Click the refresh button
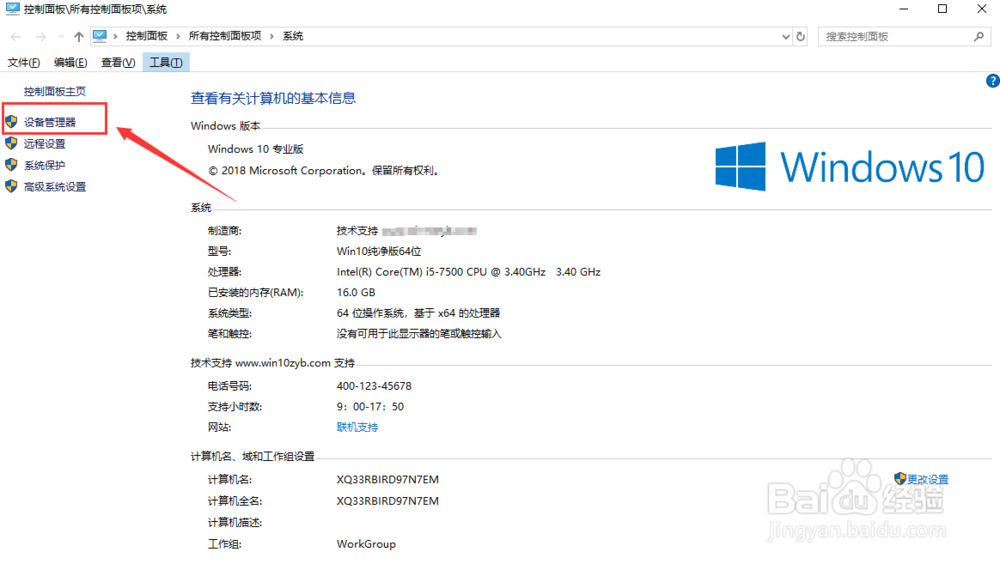The height and width of the screenshot is (564, 1000). point(801,36)
